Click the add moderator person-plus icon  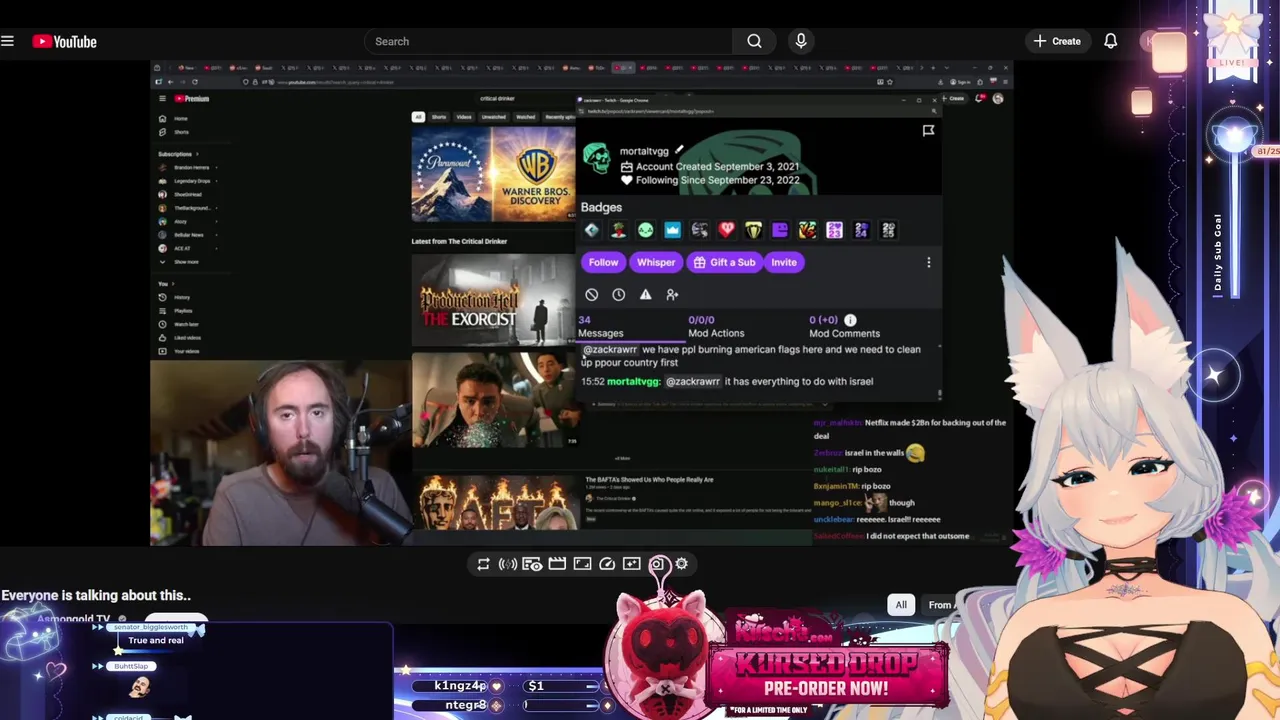(672, 295)
